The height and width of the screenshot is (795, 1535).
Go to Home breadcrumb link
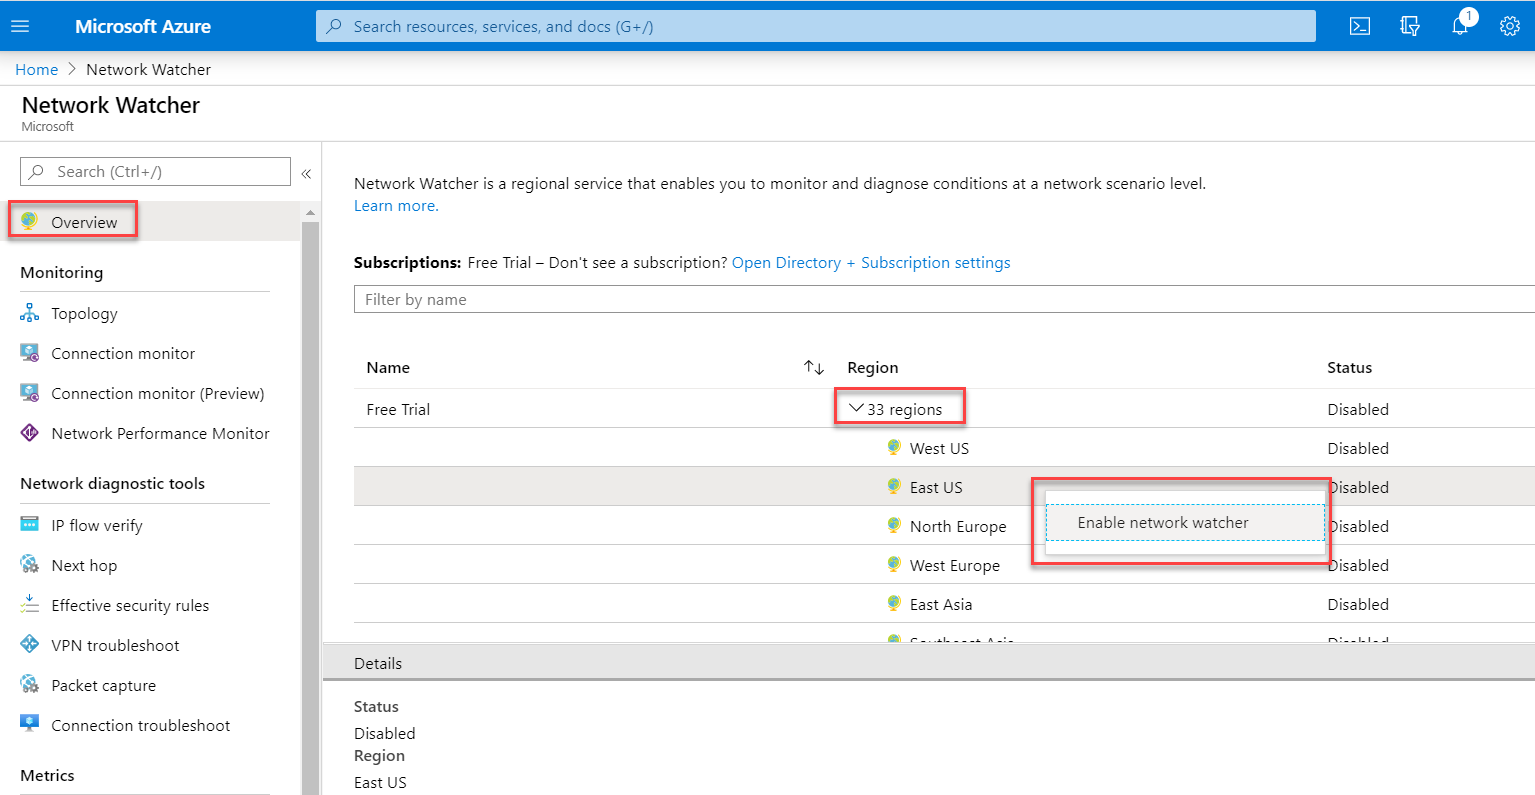click(x=36, y=69)
